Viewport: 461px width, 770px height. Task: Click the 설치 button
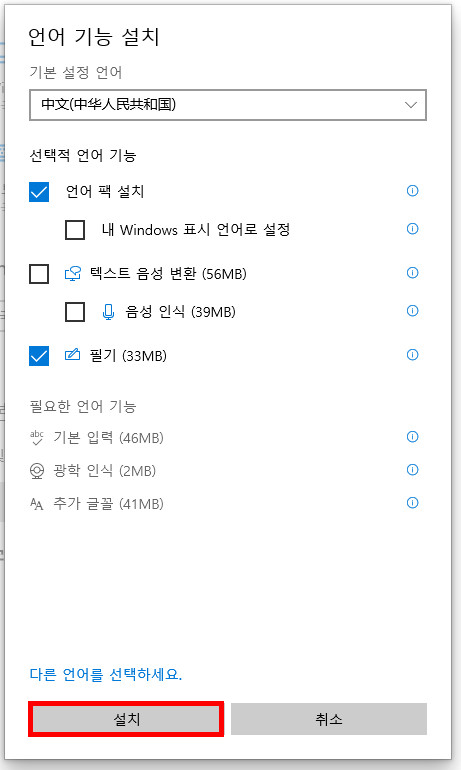(x=126, y=719)
